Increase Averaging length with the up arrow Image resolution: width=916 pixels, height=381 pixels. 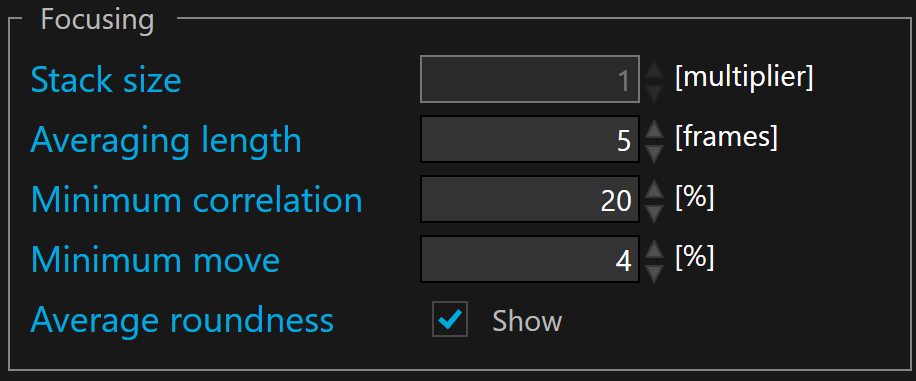pyautogui.click(x=654, y=129)
